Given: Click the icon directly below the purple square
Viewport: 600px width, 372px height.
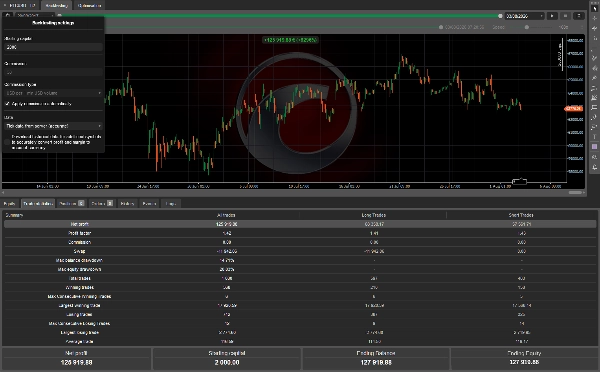Looking at the screenshot, I should pos(594,157).
